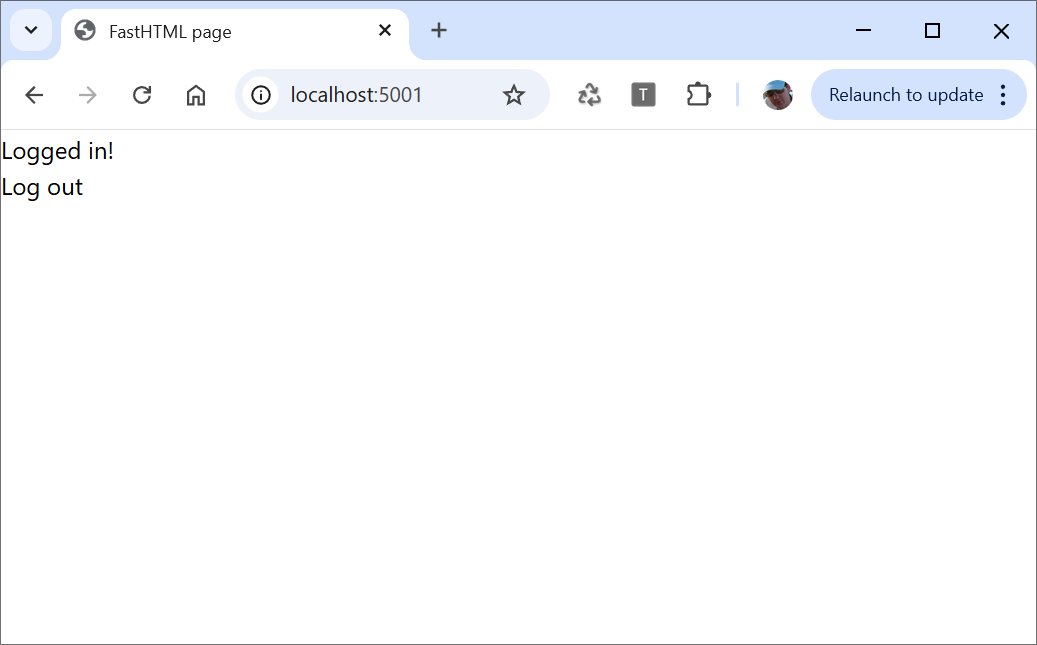This screenshot has height=645, width=1037.
Task: Click the localhost:5001 address bar
Action: [x=380, y=95]
